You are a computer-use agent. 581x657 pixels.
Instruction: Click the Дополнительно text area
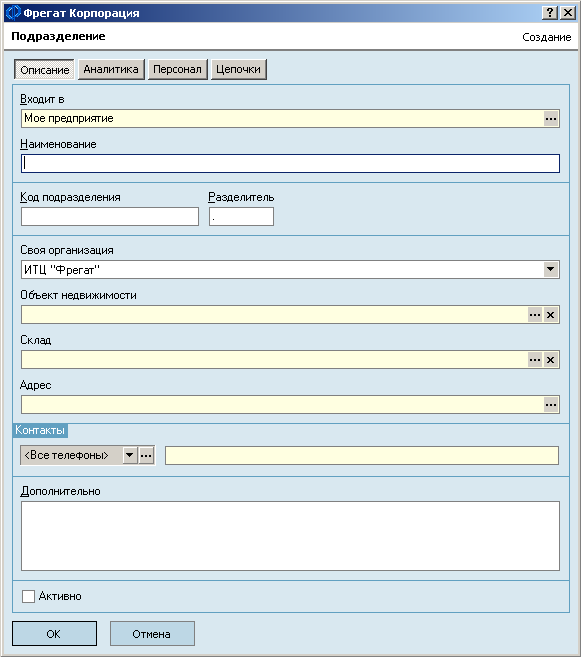(290, 536)
